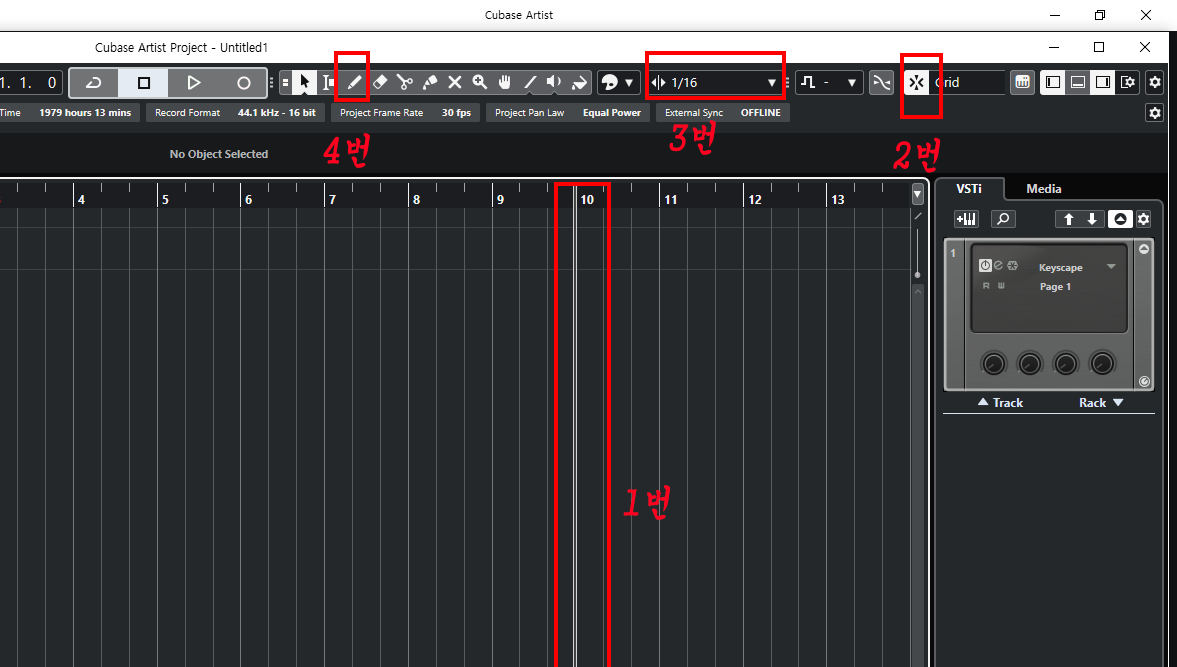
Task: Click External Sync OFFLINE status
Action: pos(722,113)
